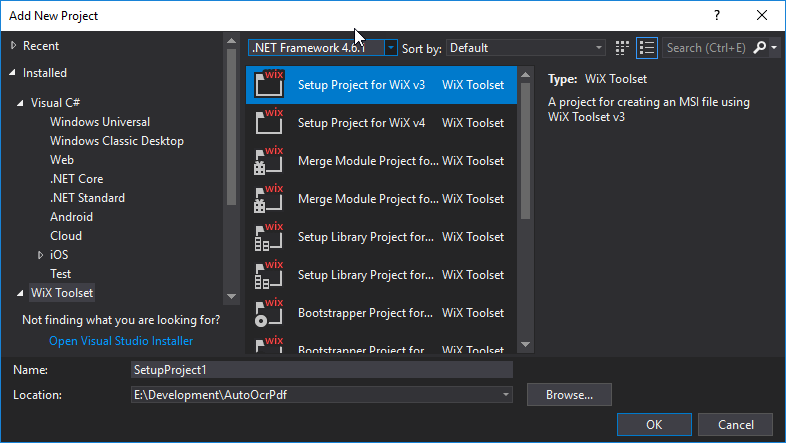Select the Web category

pyautogui.click(x=62, y=160)
